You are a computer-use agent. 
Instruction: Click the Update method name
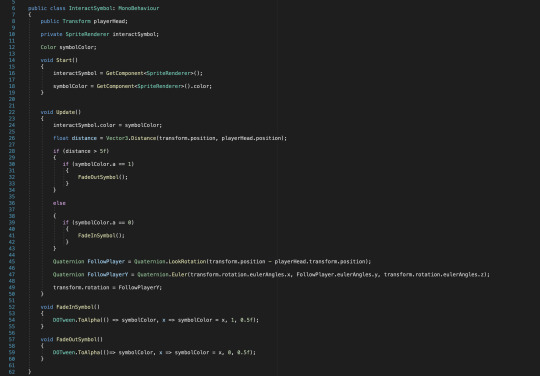(65, 112)
